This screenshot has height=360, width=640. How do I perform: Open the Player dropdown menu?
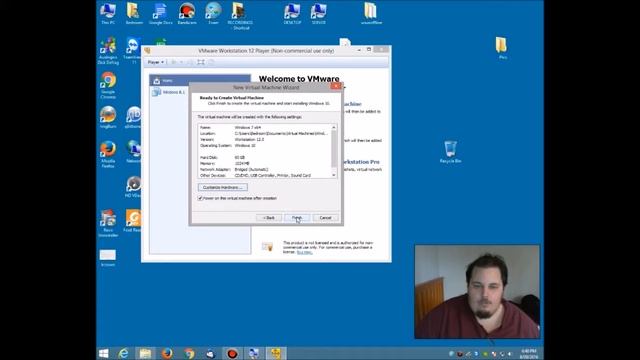tap(156, 62)
